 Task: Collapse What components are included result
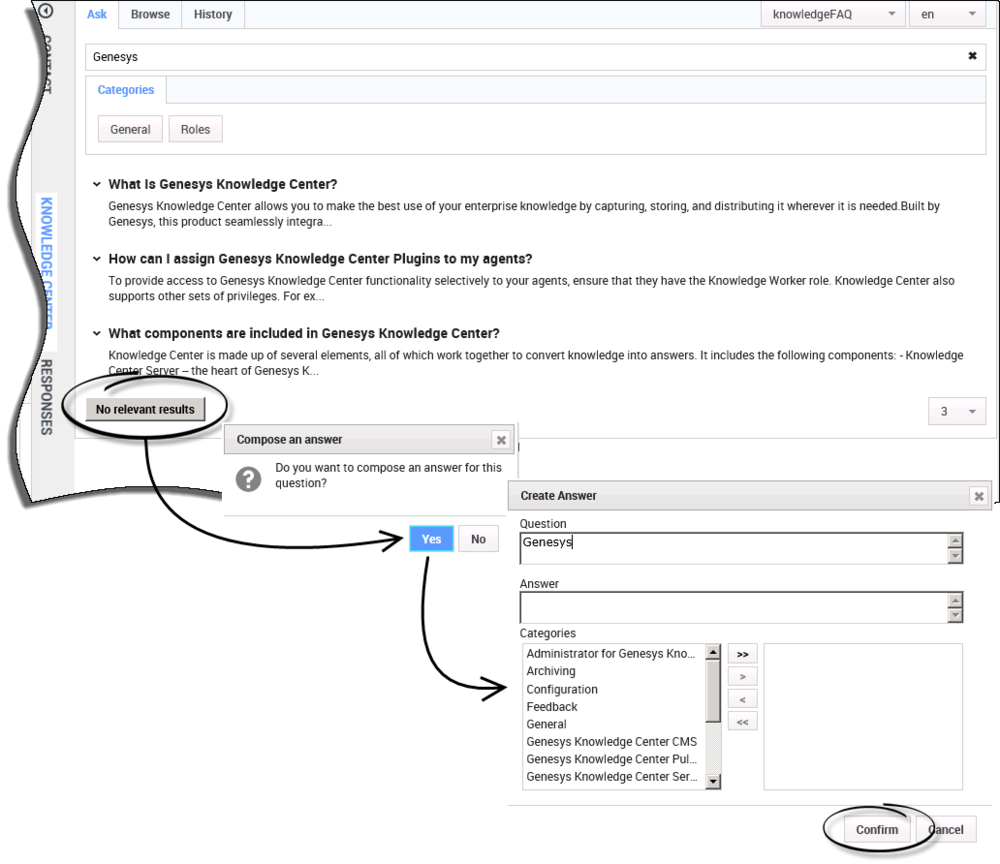pos(97,333)
